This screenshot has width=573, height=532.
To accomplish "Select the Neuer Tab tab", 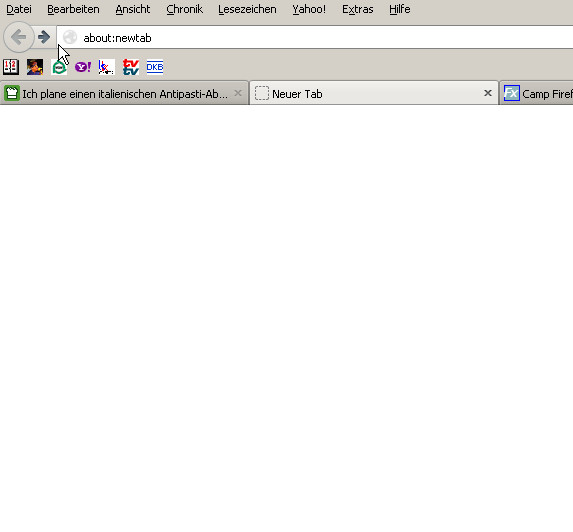I will click(x=373, y=94).
